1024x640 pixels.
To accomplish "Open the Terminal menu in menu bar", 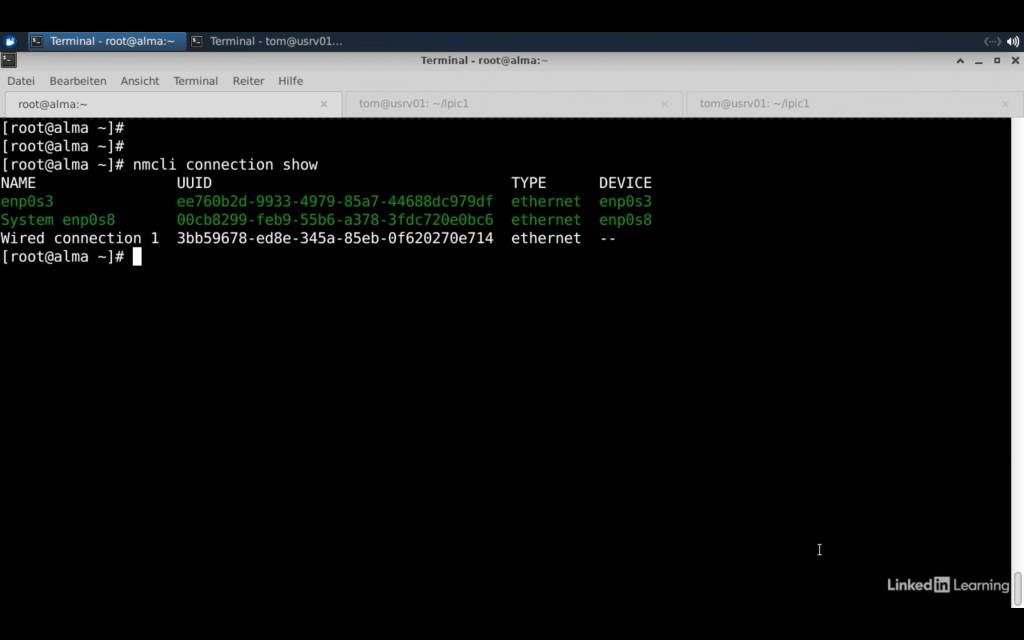I will 195,81.
